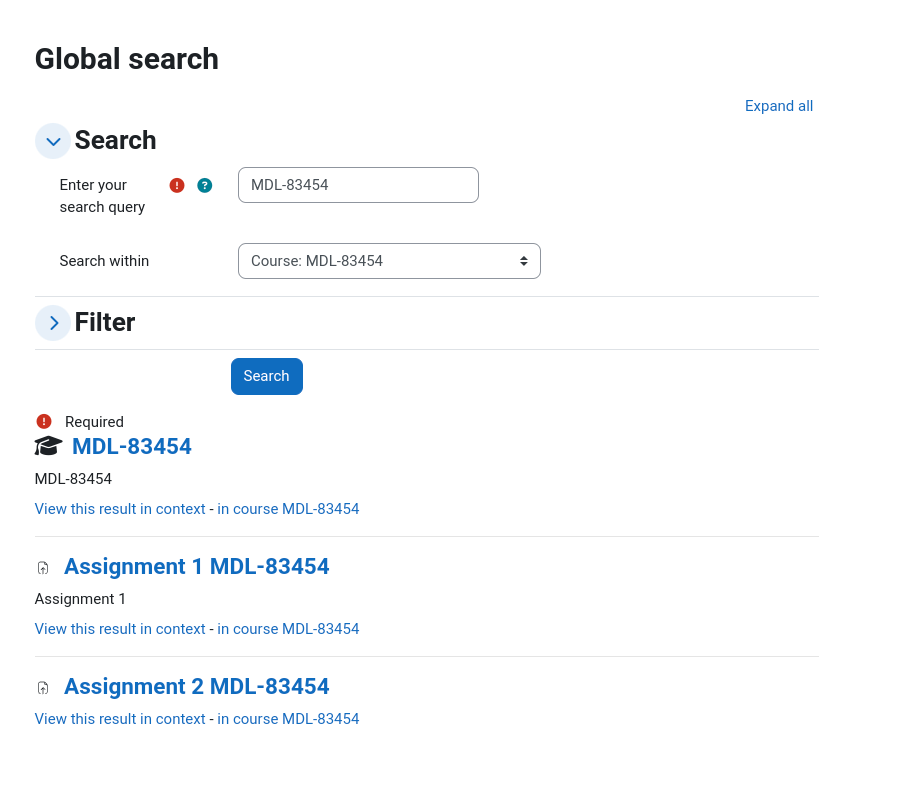The width and height of the screenshot is (913, 808).
Task: Expand the Filter section chevron
Action: tap(53, 323)
